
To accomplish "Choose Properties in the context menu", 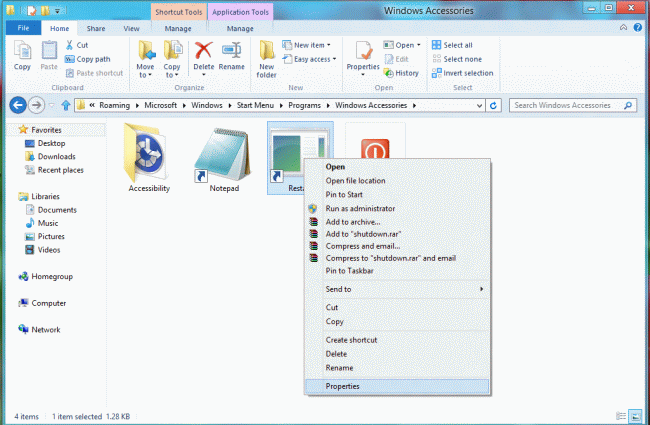I will tap(397, 386).
